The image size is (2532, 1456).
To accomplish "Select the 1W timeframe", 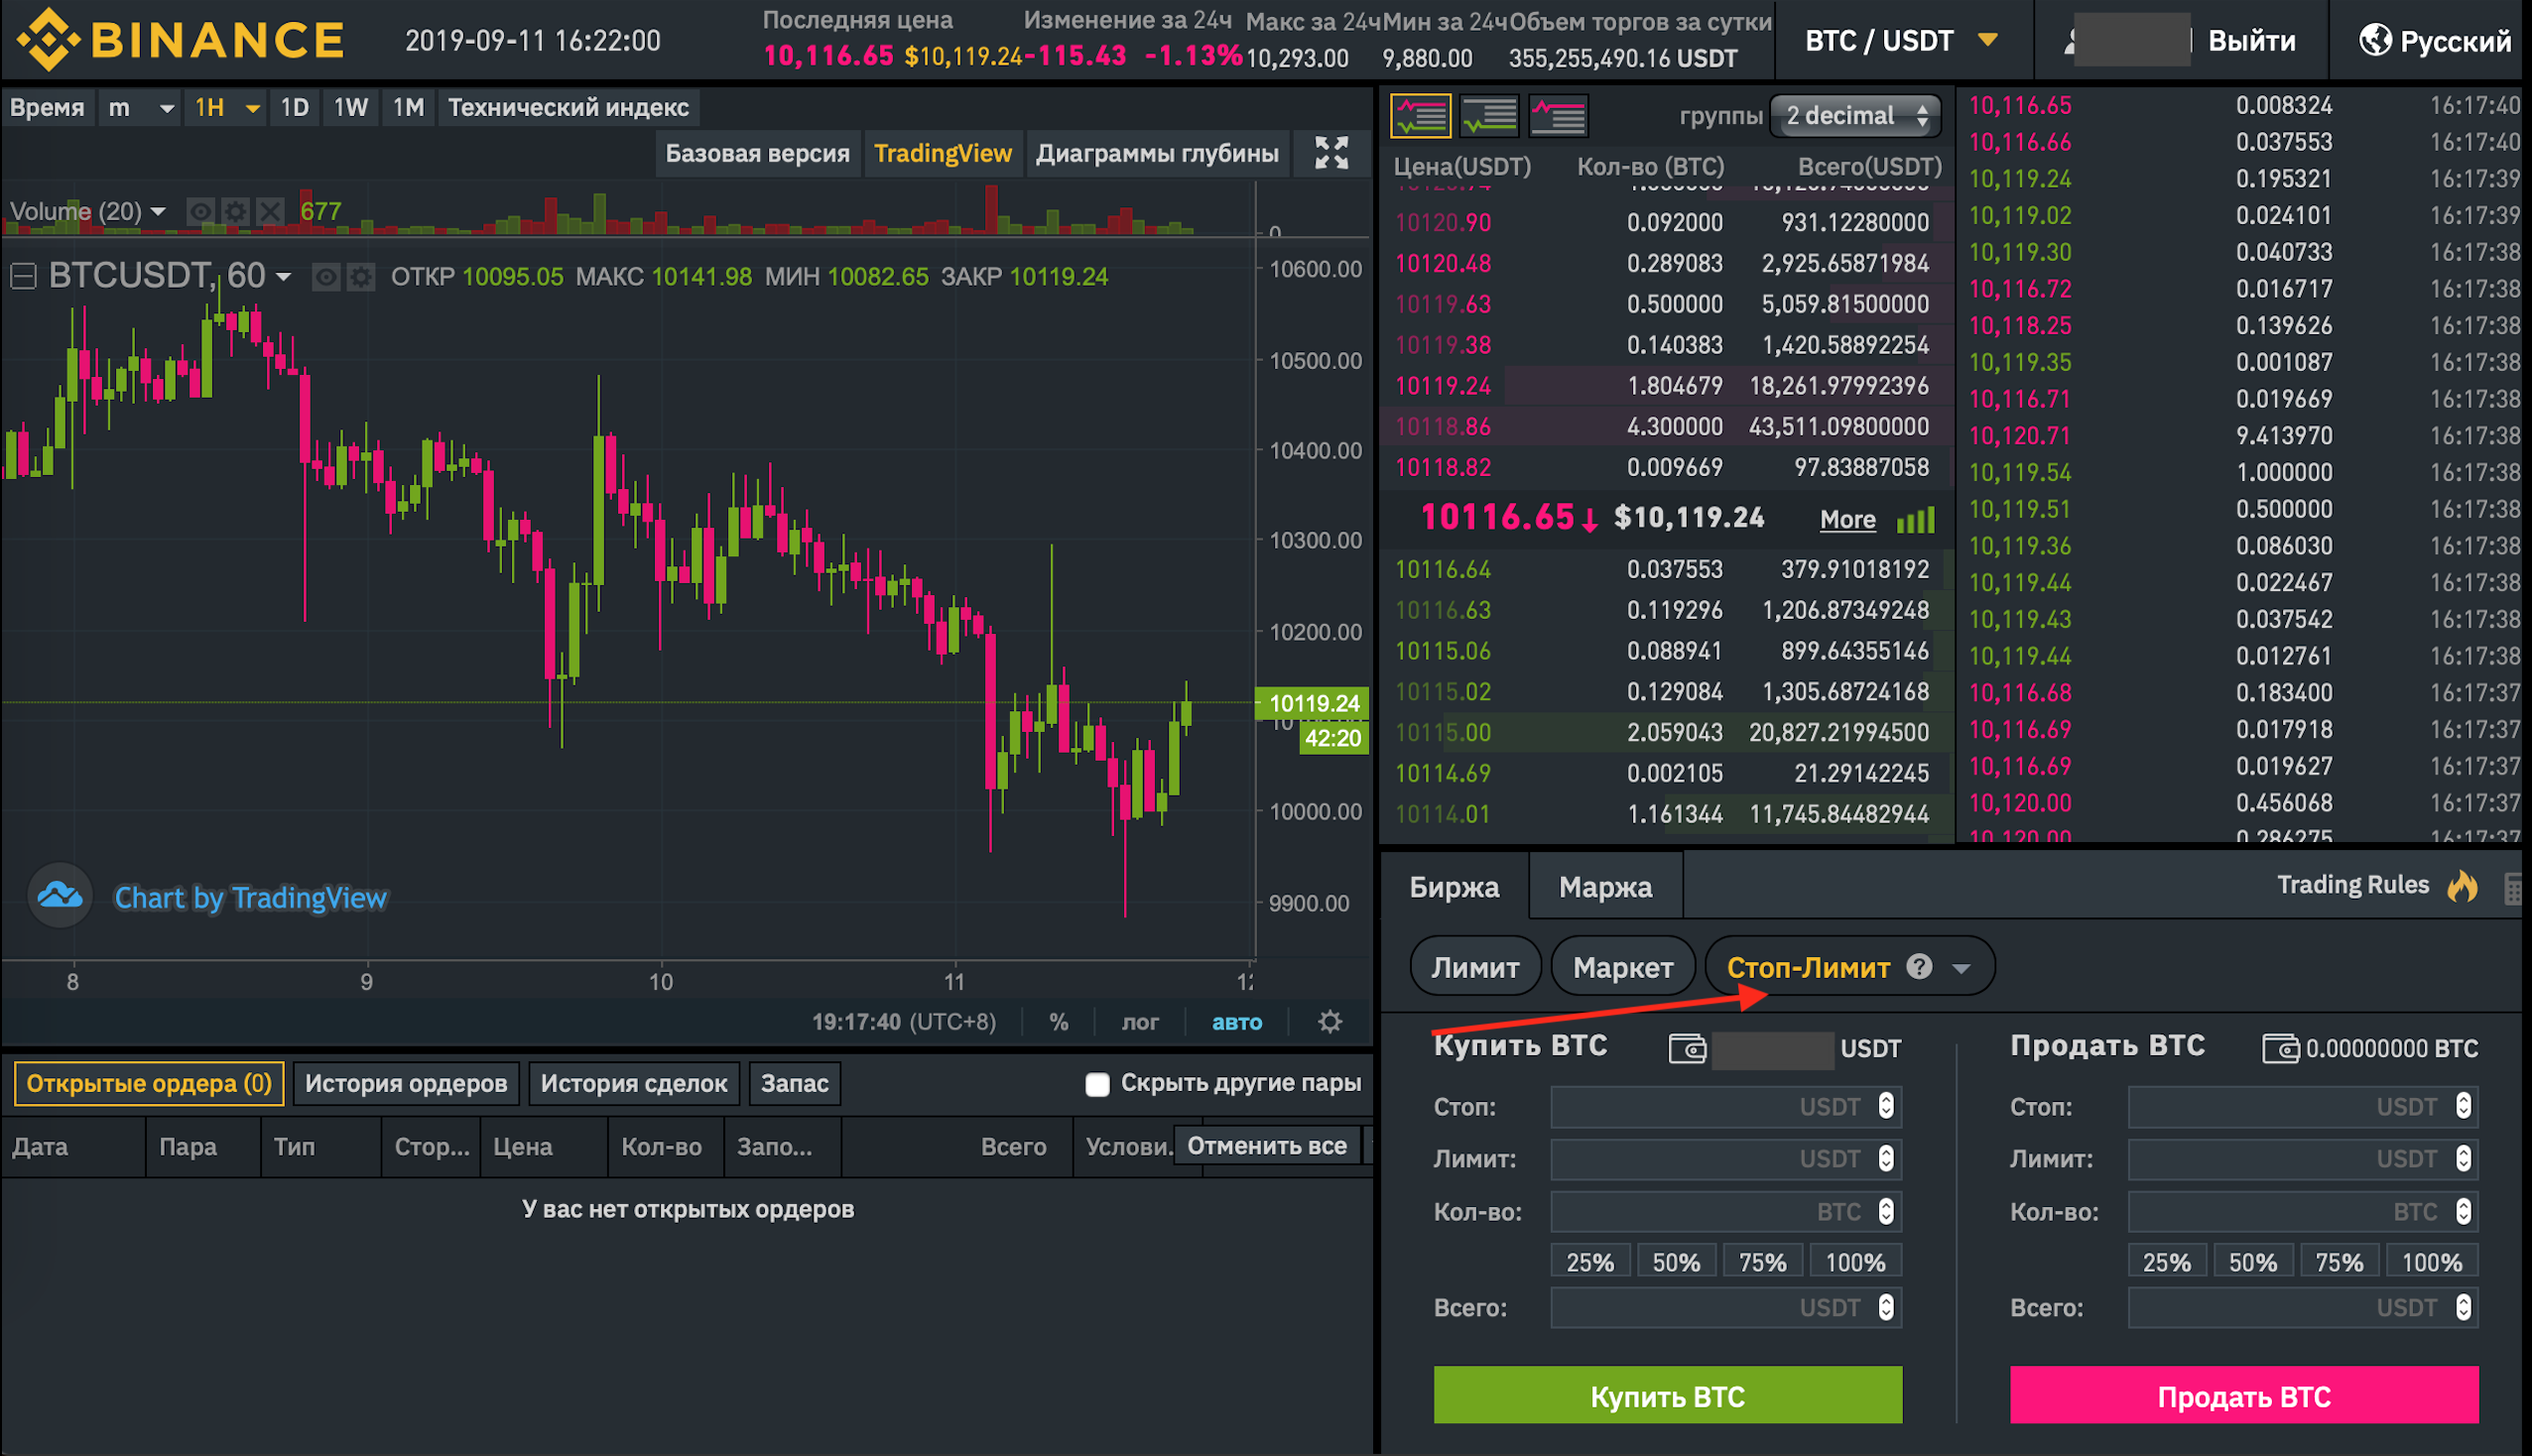I will pos(351,107).
